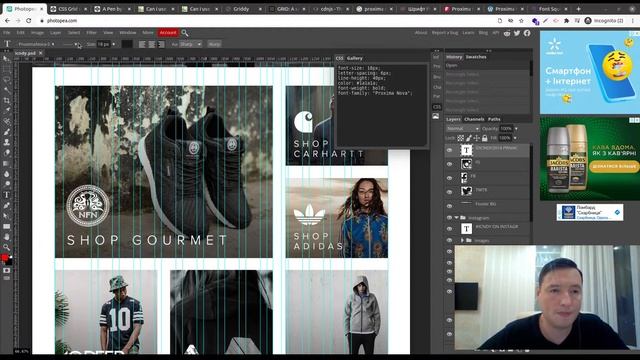Collapse the Instagram folder

(457, 218)
